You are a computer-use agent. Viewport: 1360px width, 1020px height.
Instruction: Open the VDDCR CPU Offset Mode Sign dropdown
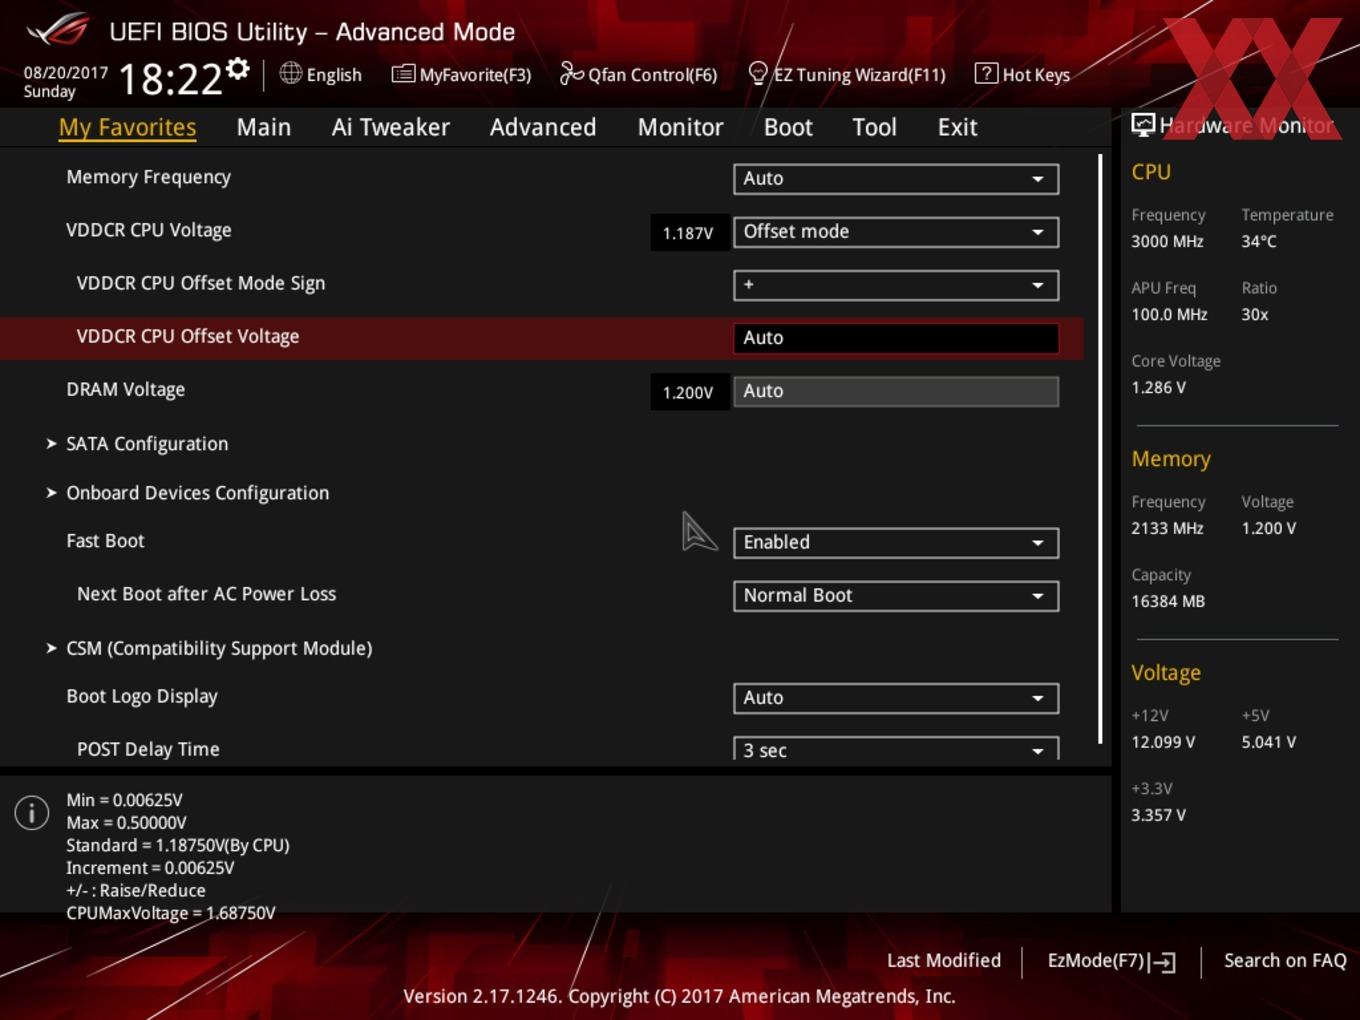point(896,285)
